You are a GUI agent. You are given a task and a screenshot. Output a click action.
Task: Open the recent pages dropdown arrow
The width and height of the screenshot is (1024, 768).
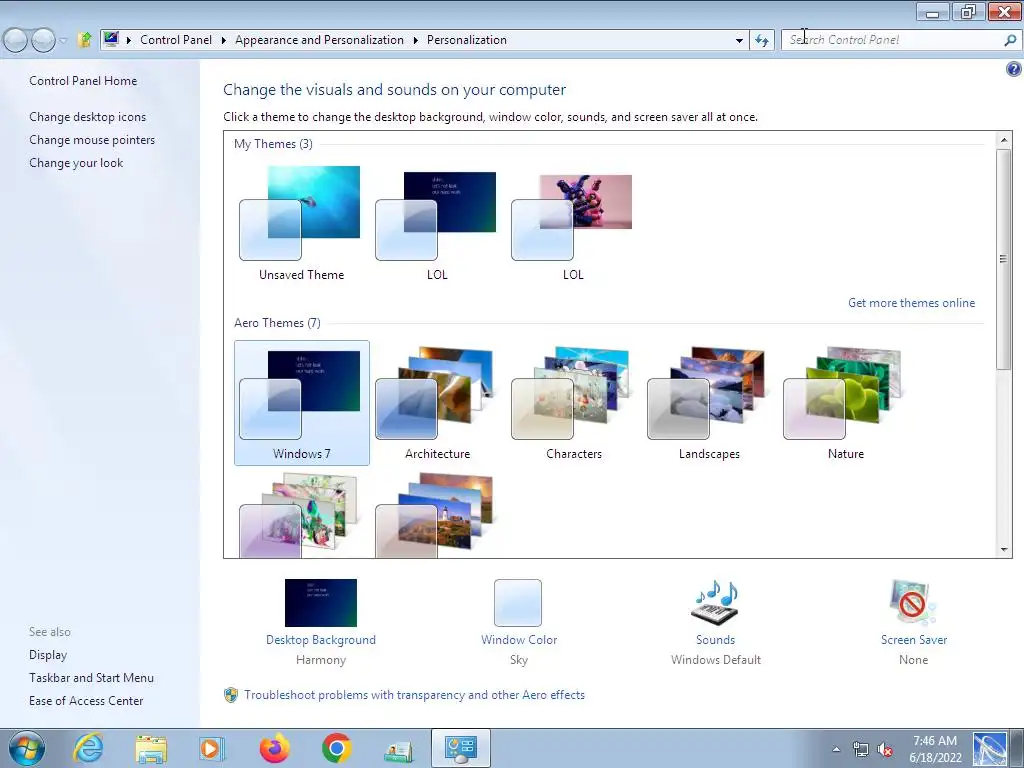click(63, 40)
